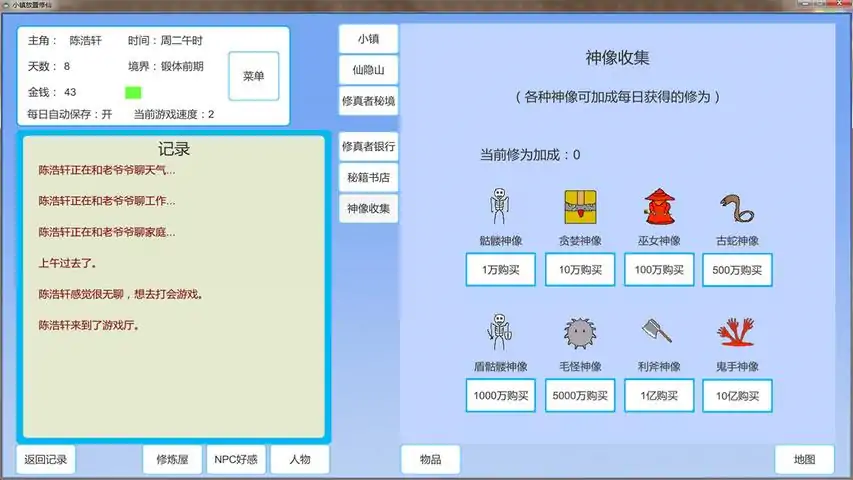
Task: Click the 返回记录 button
Action: [x=46, y=460]
